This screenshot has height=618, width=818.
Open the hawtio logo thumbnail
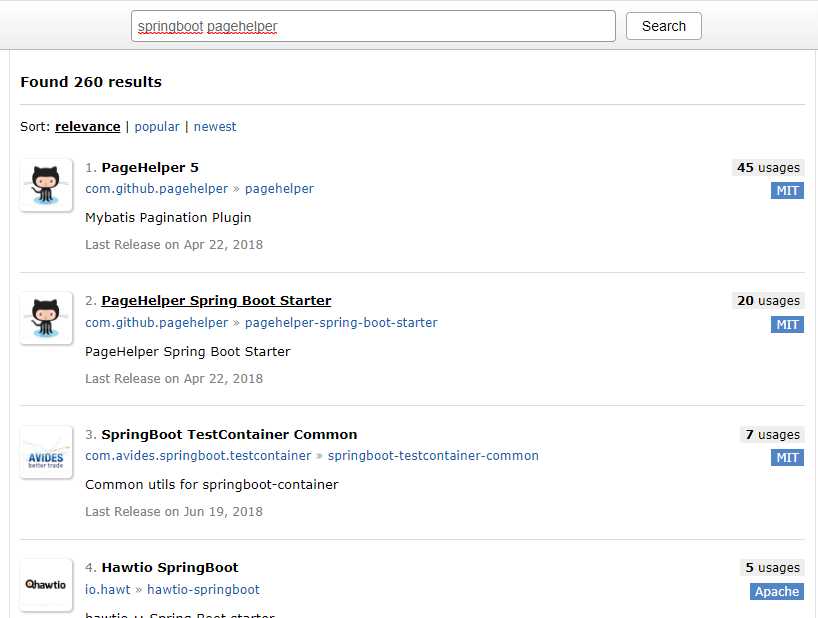tap(46, 585)
